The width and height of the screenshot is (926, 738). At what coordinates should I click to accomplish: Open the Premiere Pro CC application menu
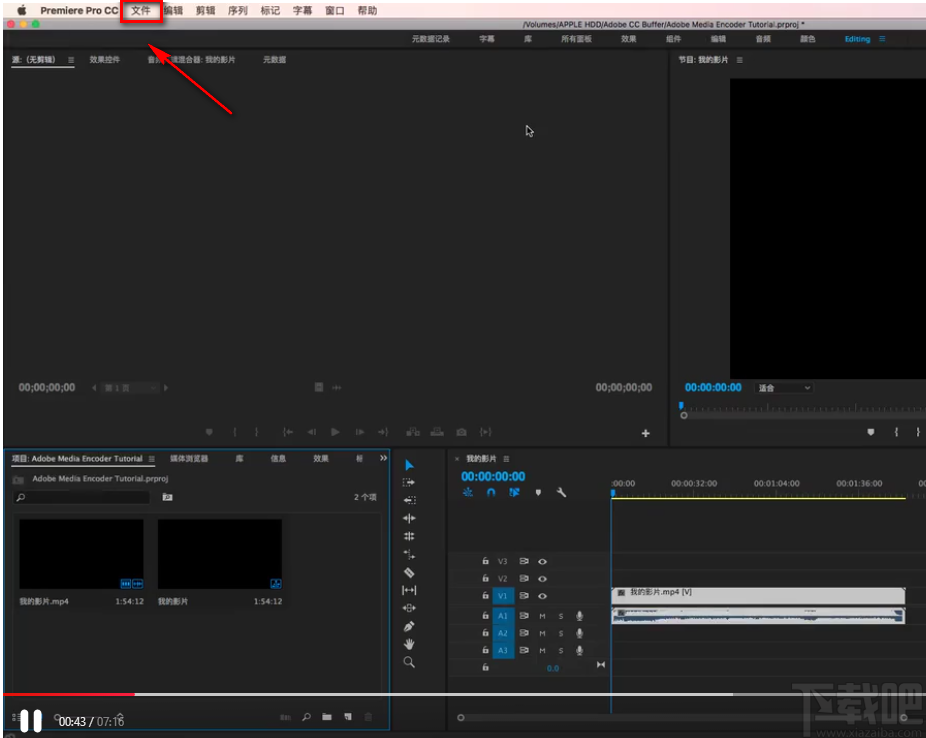pyautogui.click(x=79, y=11)
